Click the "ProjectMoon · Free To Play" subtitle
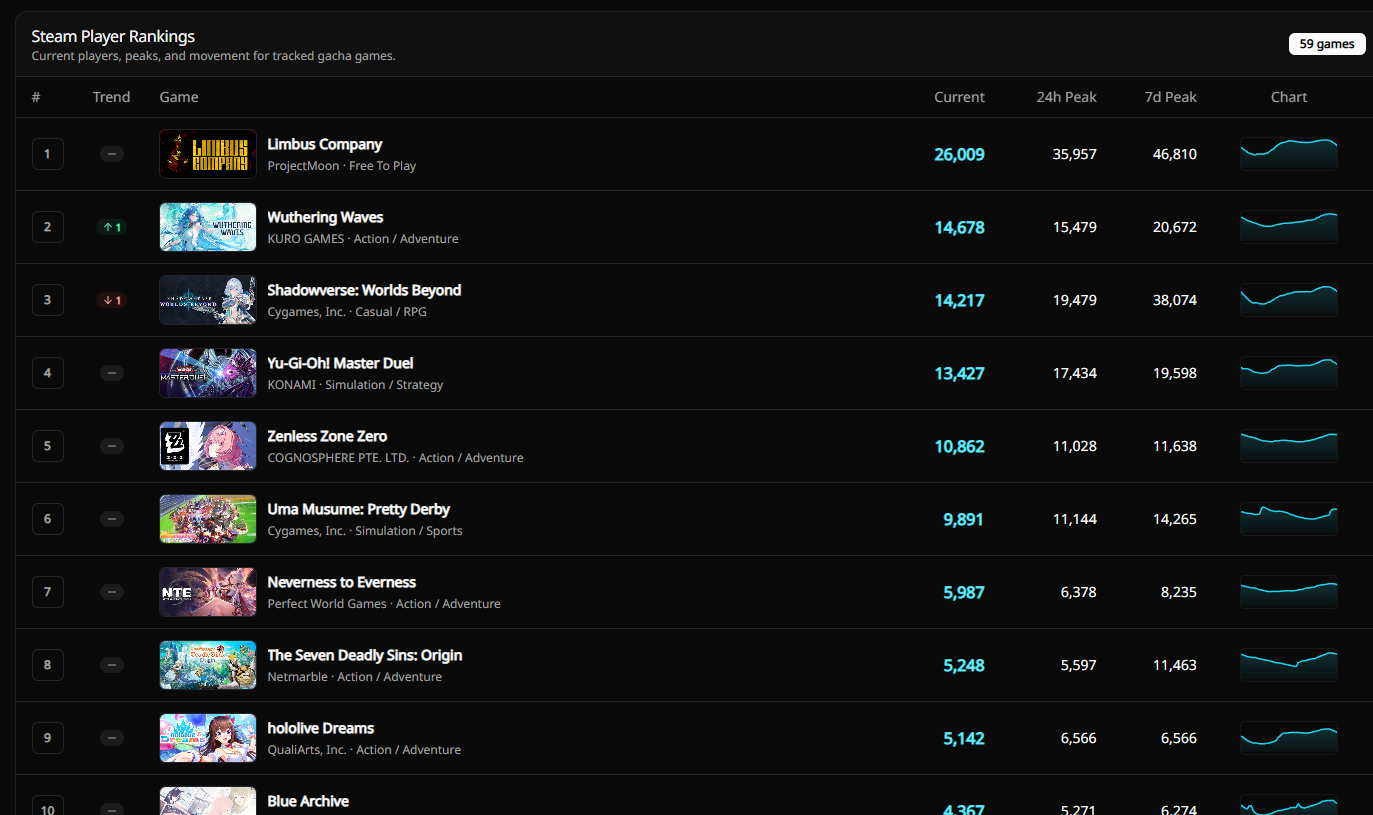The image size is (1373, 815). (x=342, y=166)
